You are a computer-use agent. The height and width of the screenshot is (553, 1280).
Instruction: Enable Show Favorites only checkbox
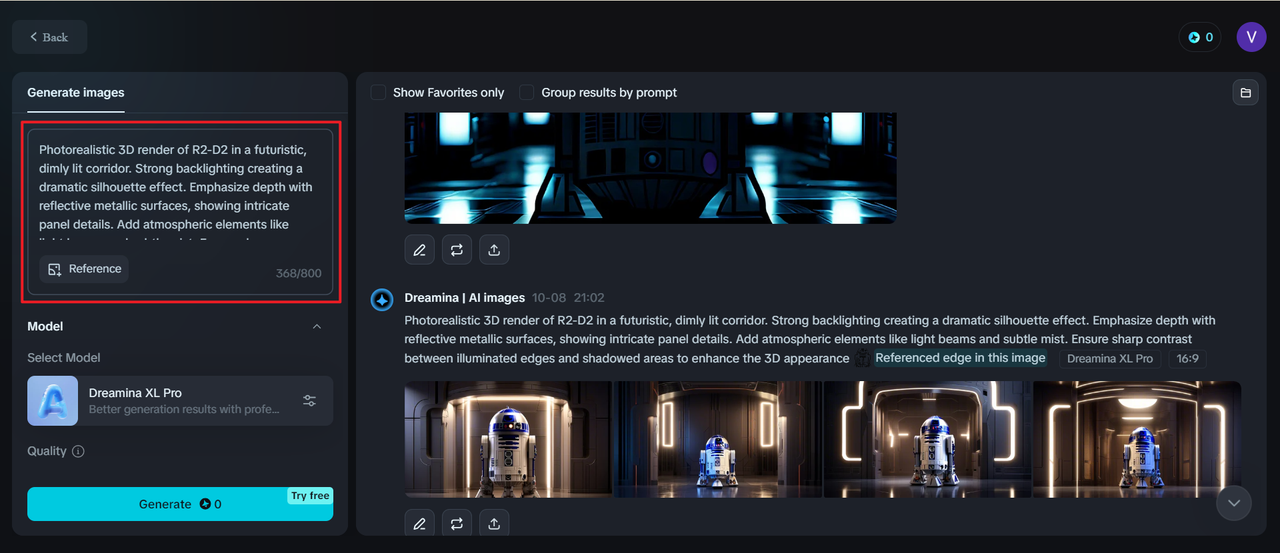(378, 92)
